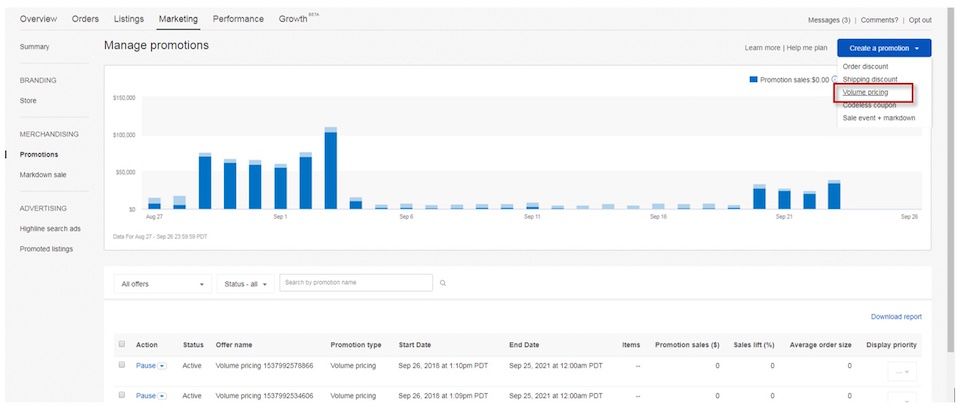This screenshot has height=413, width=960.
Task: Select Codeless coupon menu option
Action: 869,105
